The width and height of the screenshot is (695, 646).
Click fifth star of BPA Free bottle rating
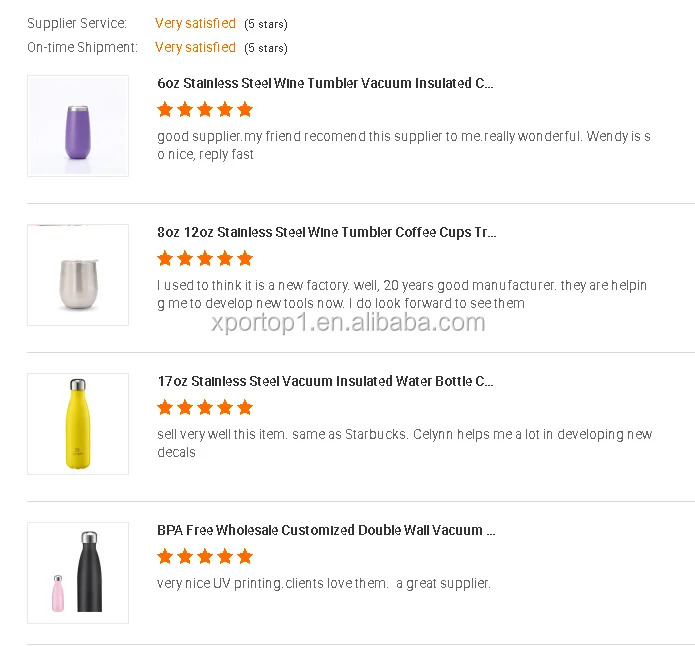pyautogui.click(x=245, y=556)
